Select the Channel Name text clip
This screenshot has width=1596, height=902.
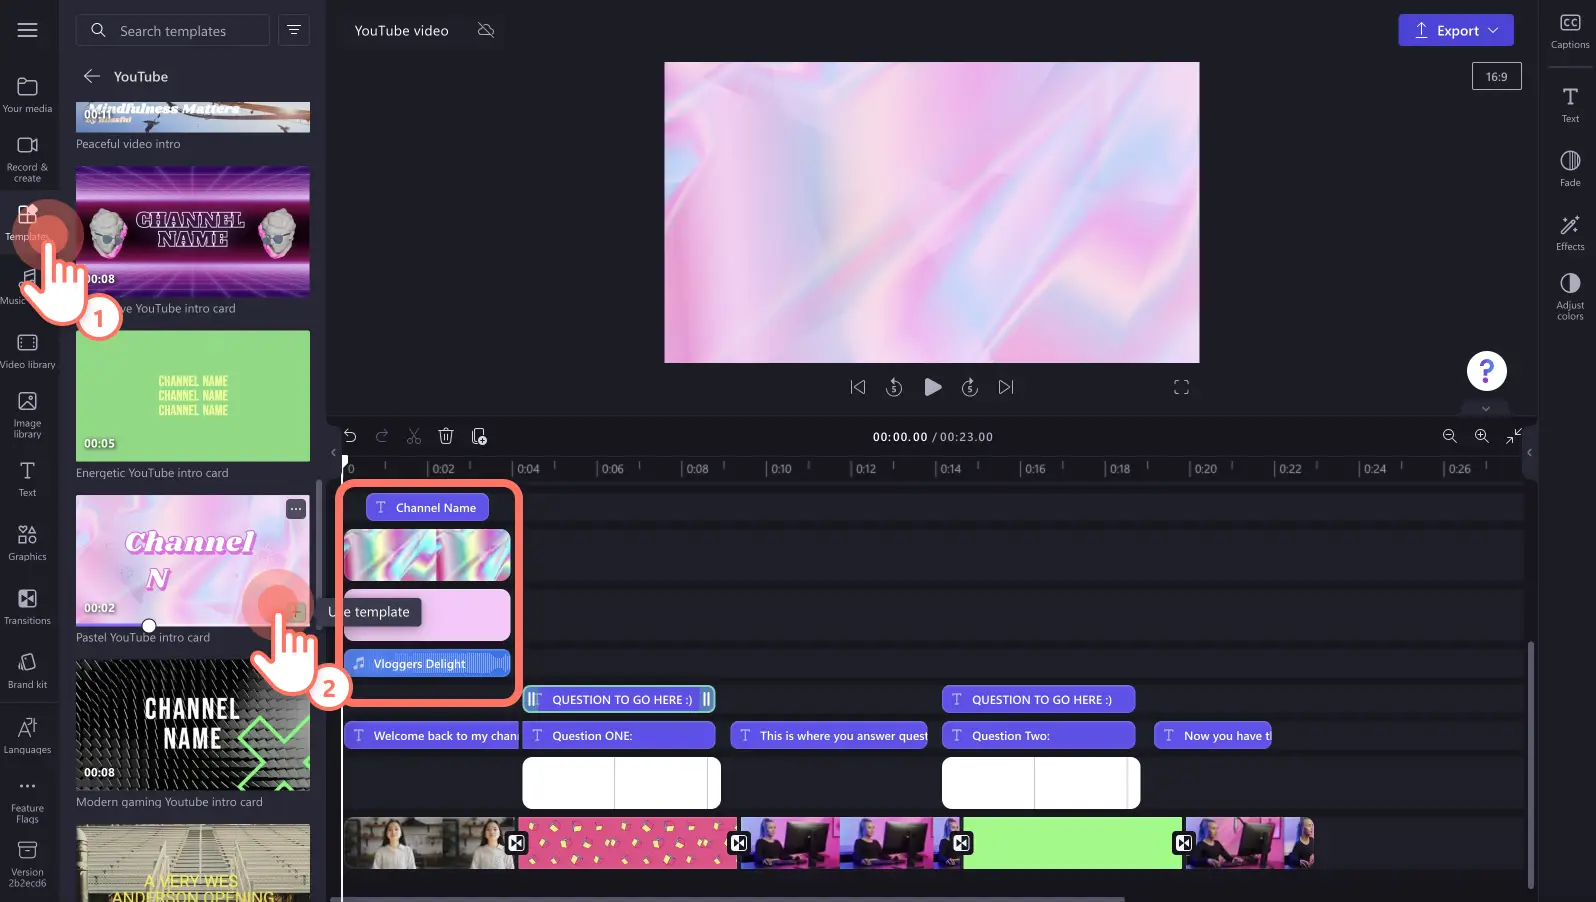point(427,507)
